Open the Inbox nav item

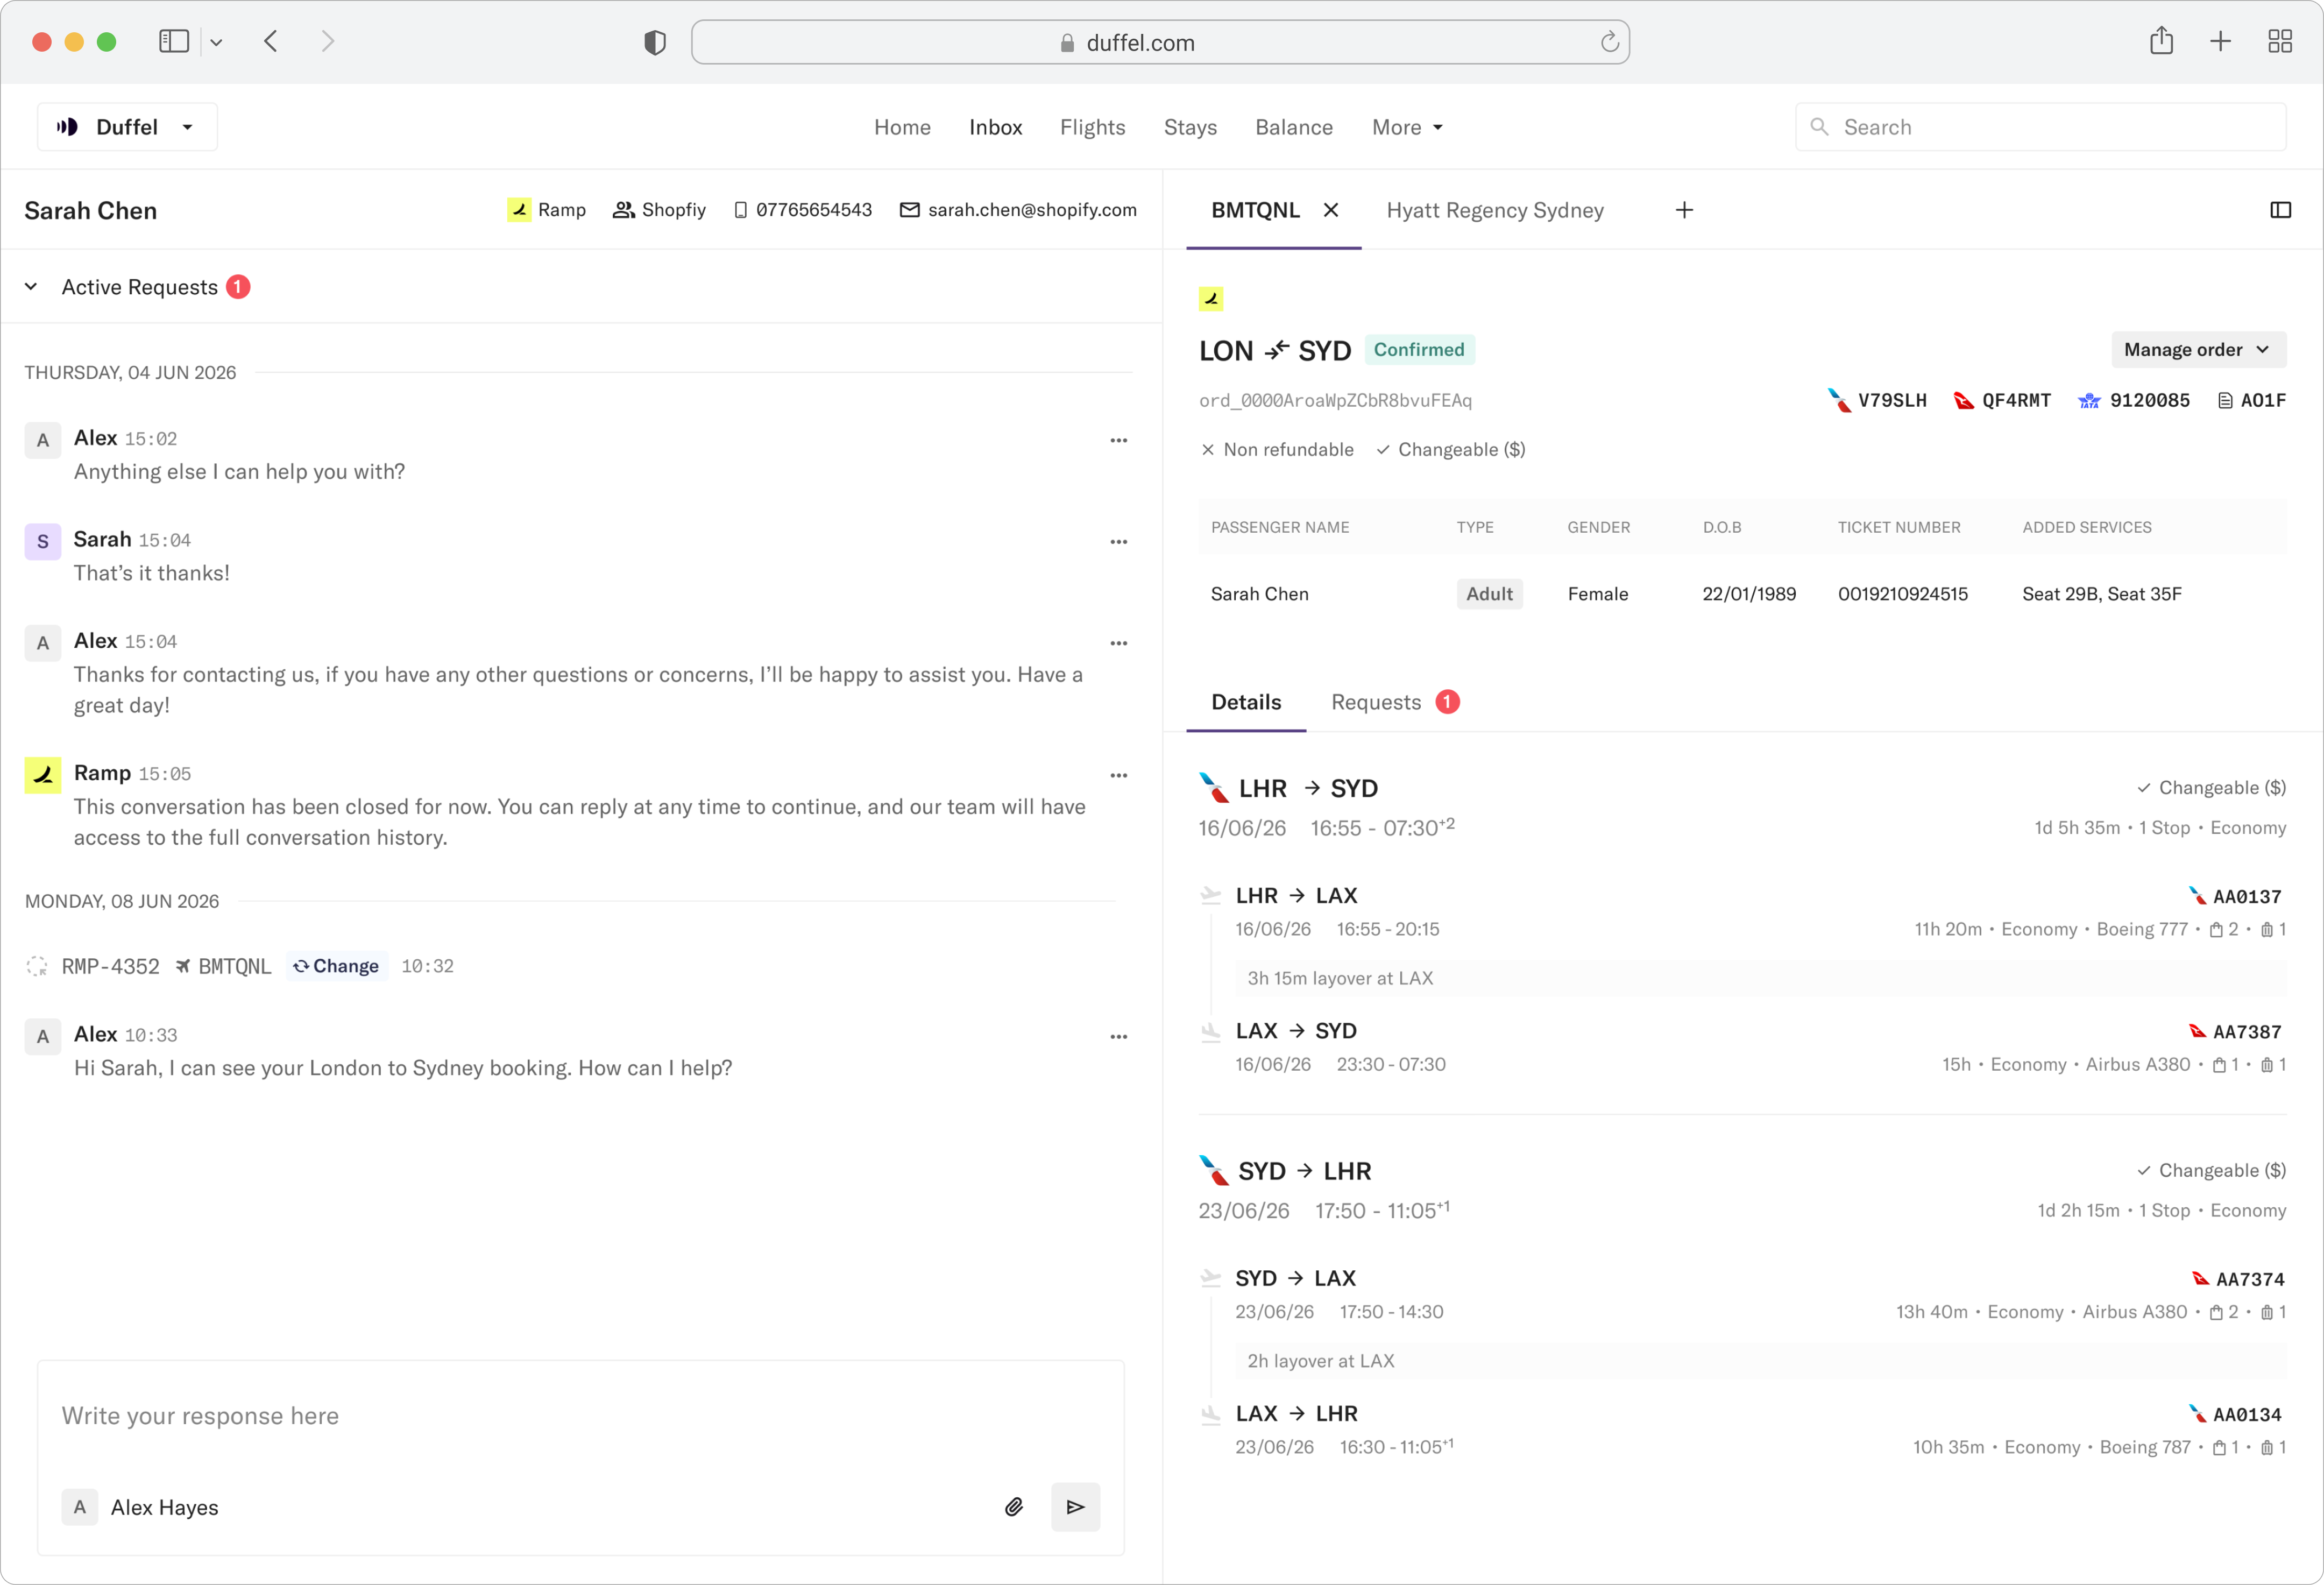pyautogui.click(x=995, y=127)
